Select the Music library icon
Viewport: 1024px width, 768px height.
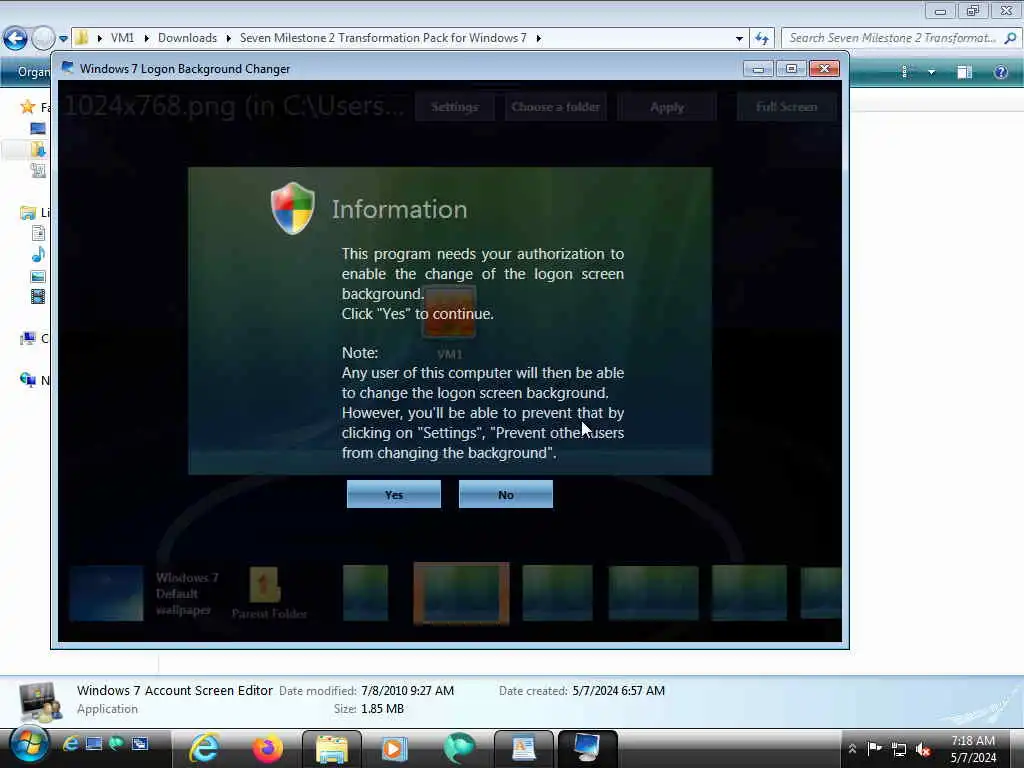point(38,255)
